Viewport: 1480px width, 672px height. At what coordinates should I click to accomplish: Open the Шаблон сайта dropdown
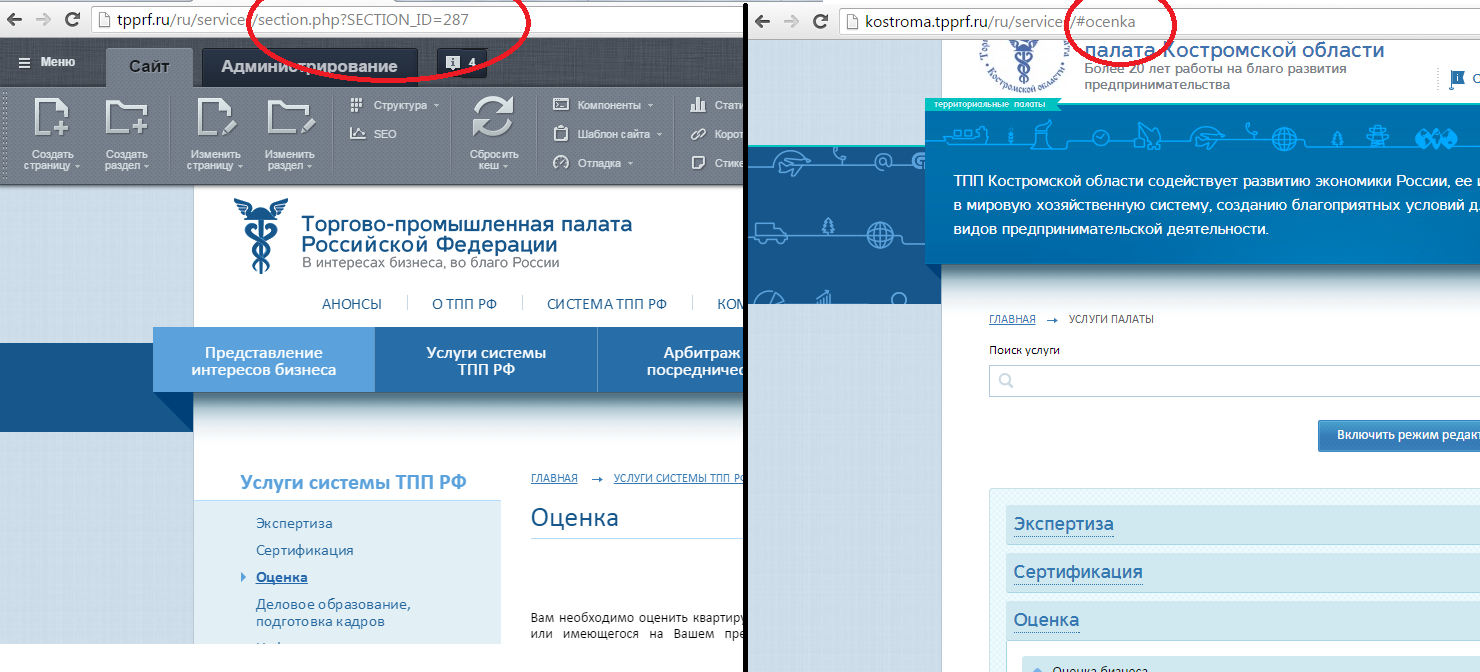click(608, 134)
